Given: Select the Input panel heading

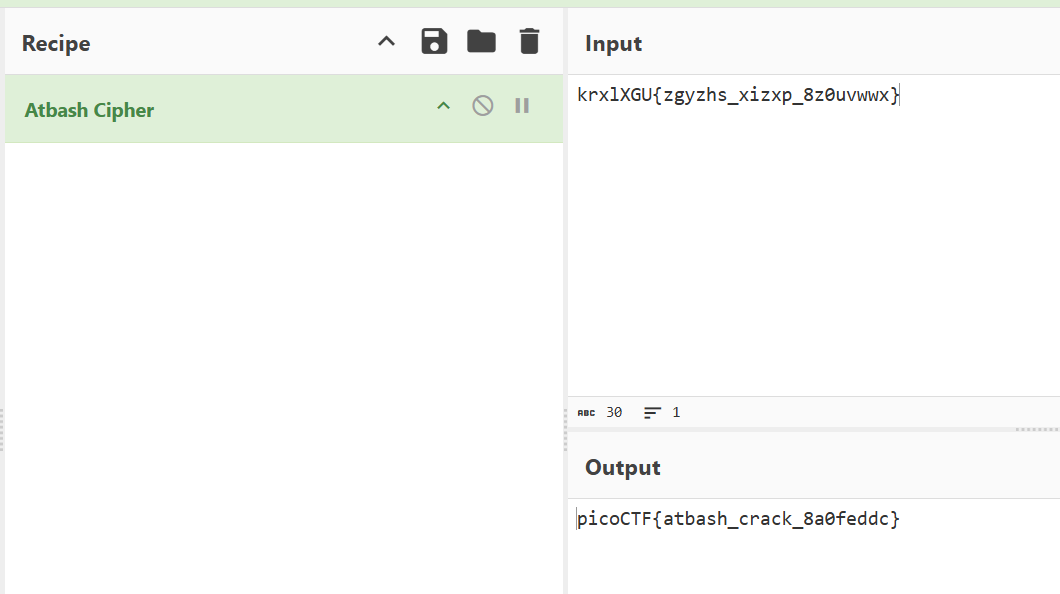Looking at the screenshot, I should pyautogui.click(x=613, y=43).
